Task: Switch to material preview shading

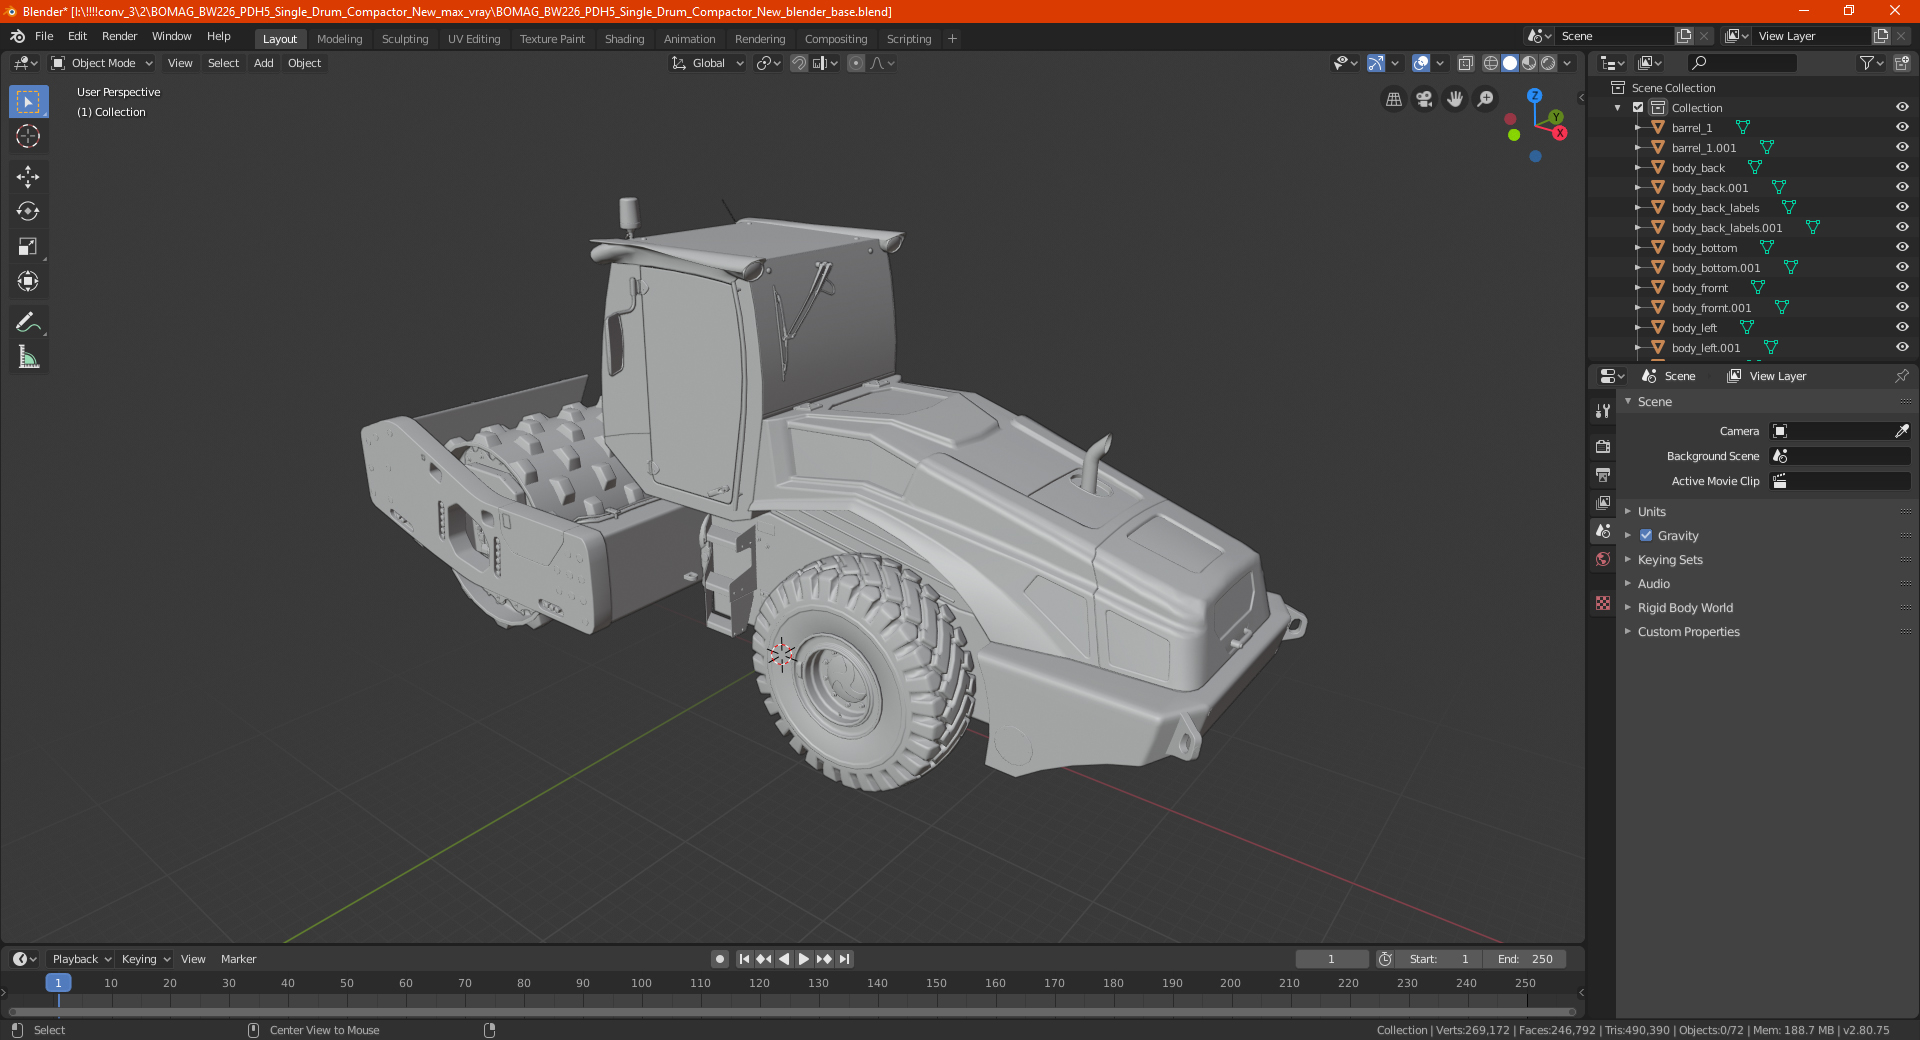Action: pos(1529,63)
